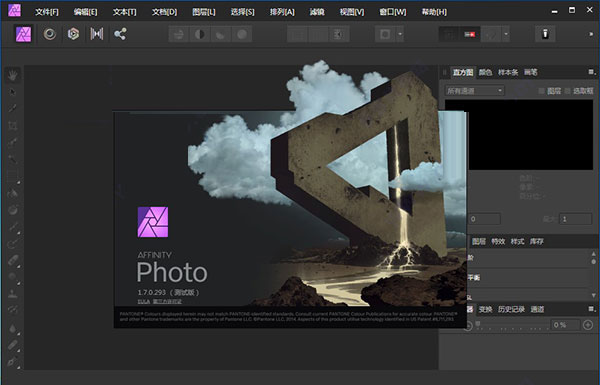Select the View (hand) tool
The width and height of the screenshot is (600, 385).
point(13,75)
